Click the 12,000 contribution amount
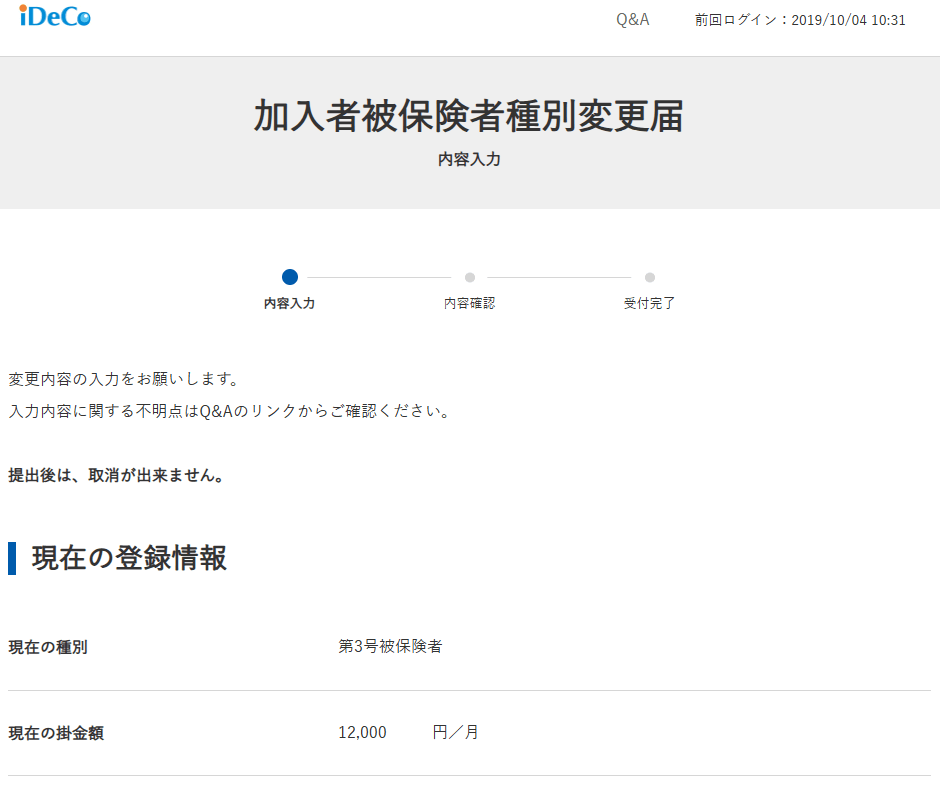Viewport: 943px width, 787px height. (x=362, y=733)
